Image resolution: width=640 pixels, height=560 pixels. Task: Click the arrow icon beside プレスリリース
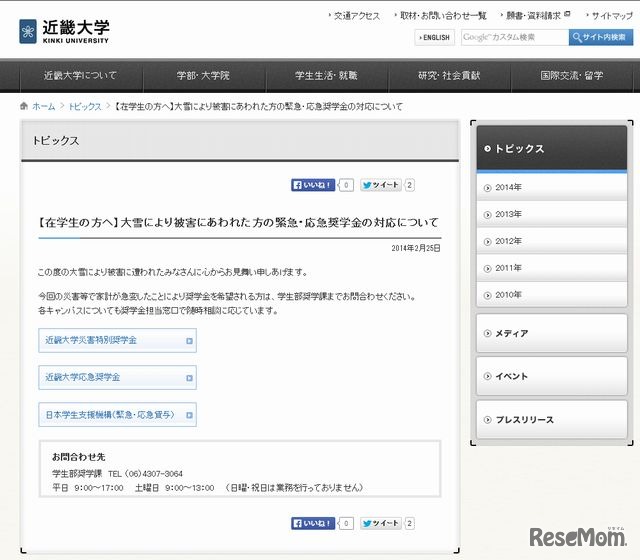coord(487,420)
